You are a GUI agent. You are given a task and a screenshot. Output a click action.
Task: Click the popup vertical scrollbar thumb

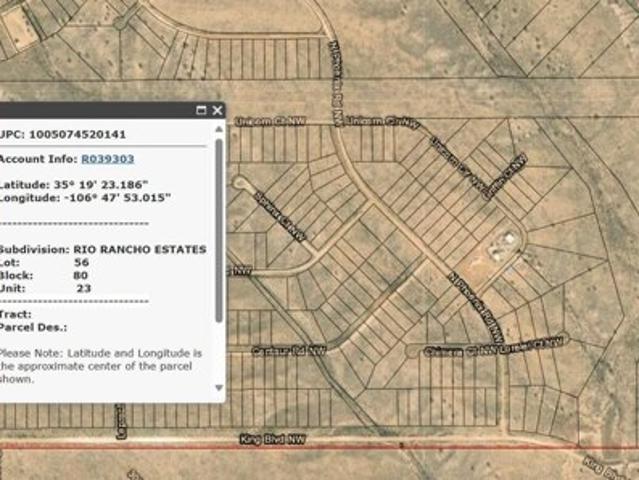[x=218, y=230]
